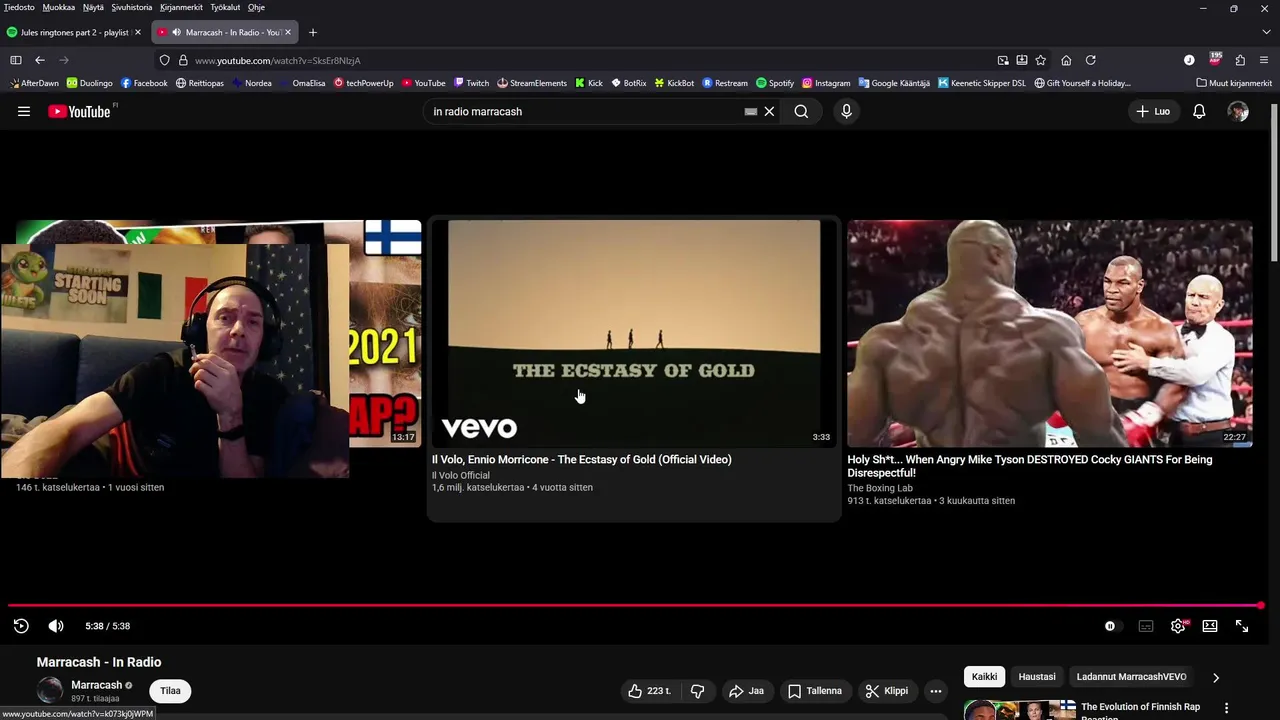Click the URL address bar
This screenshot has width=1280, height=720.
pos(590,60)
